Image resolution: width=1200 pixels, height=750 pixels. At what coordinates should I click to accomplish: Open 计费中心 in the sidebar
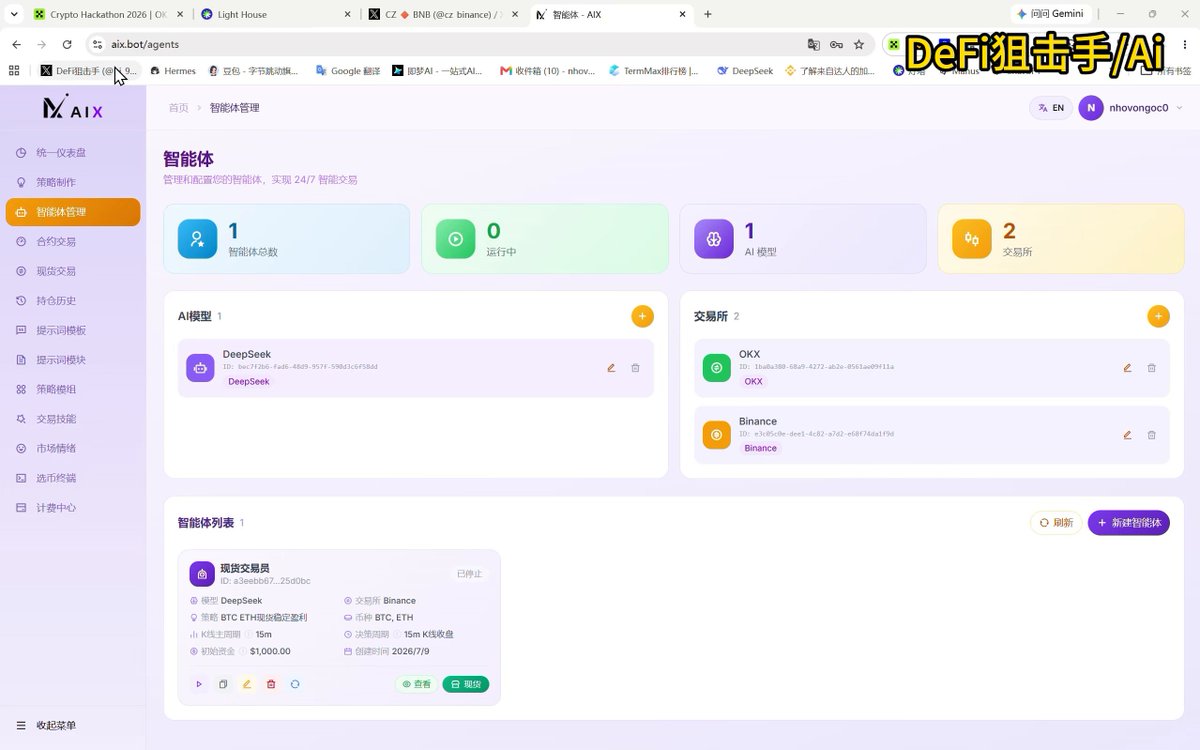pyautogui.click(x=73, y=507)
